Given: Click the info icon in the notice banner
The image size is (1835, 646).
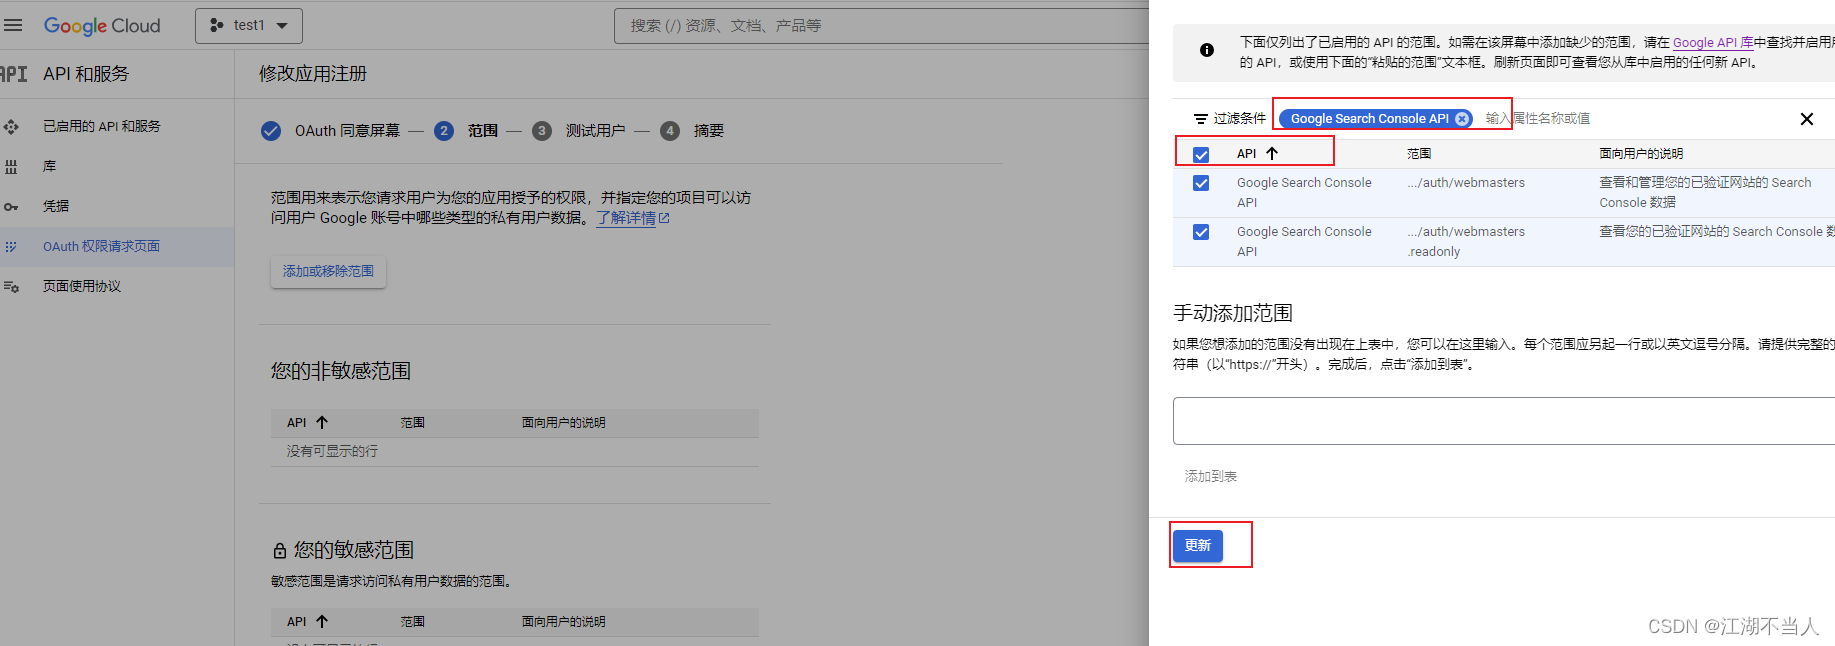Looking at the screenshot, I should click(1207, 50).
